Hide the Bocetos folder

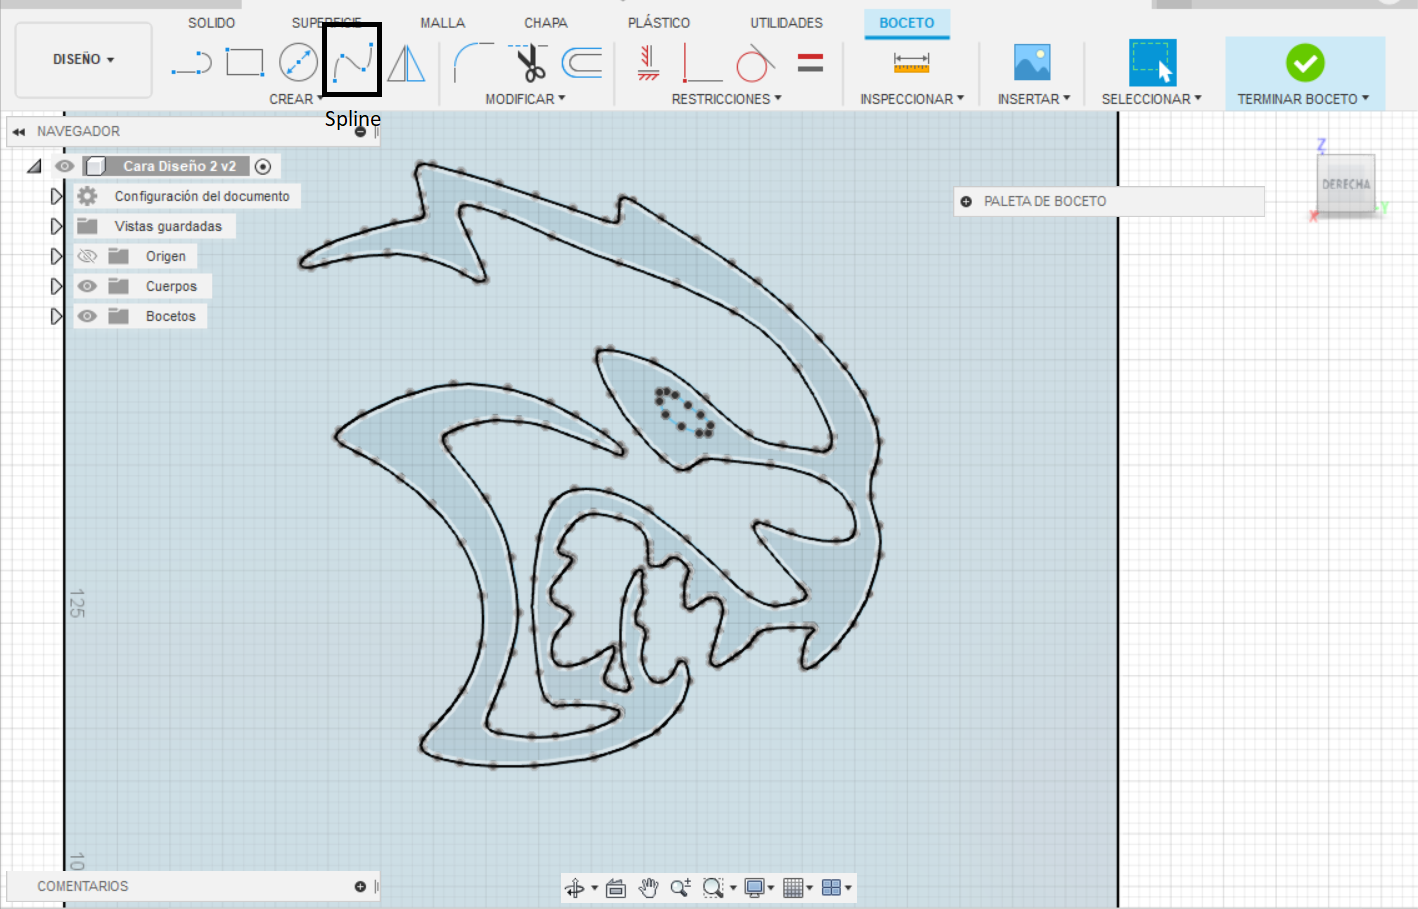click(x=88, y=316)
